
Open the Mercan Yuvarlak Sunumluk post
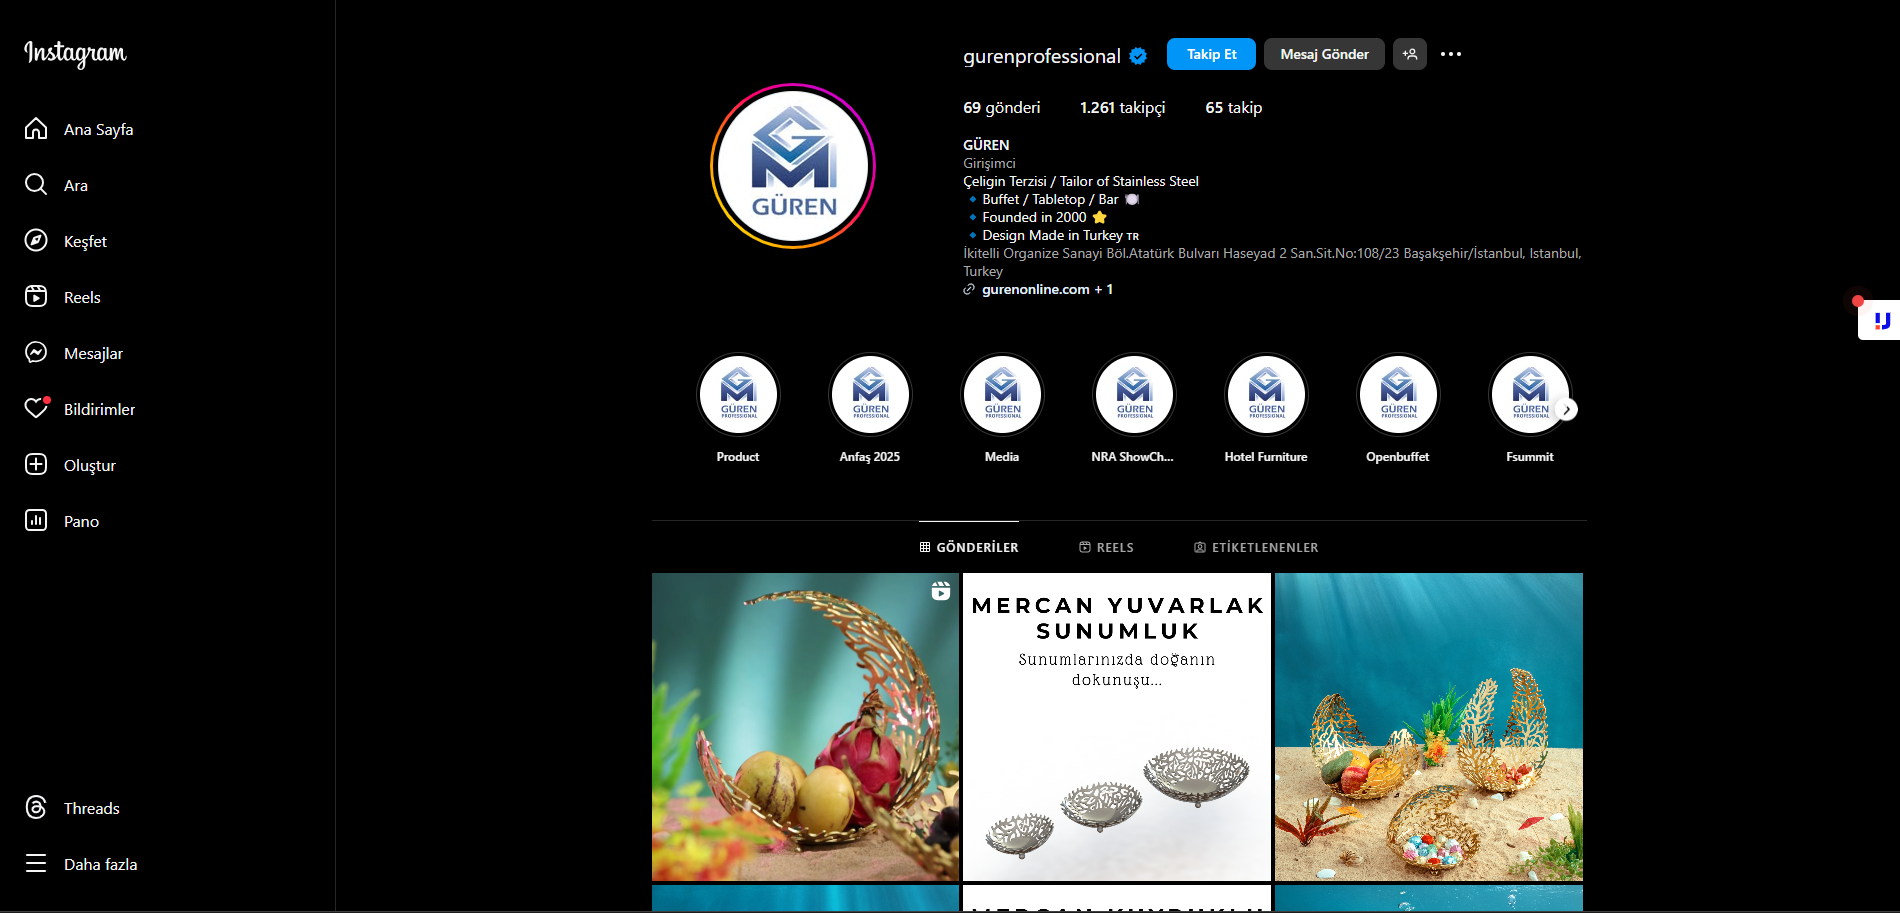(1117, 727)
